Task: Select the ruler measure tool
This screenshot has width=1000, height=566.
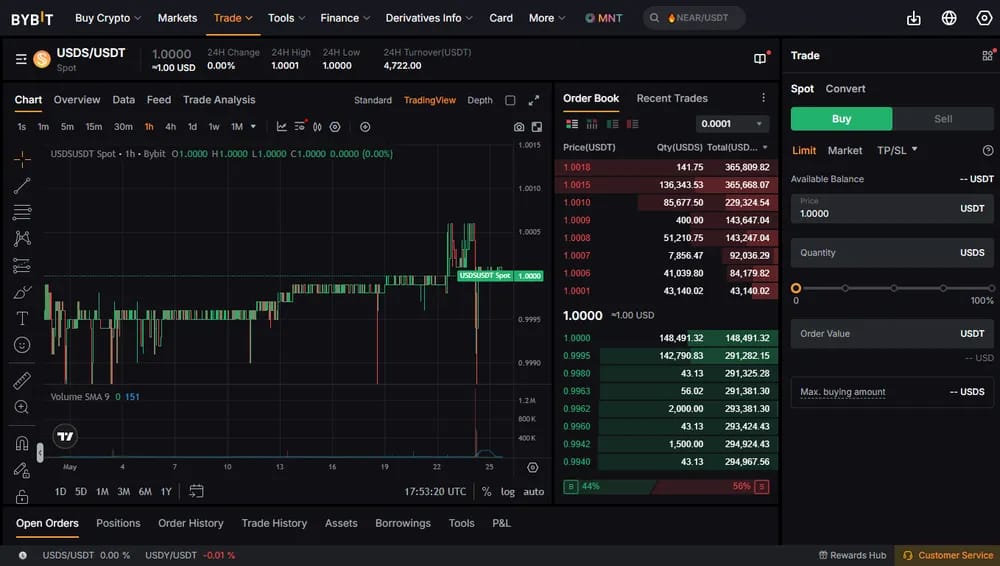Action: (22, 380)
